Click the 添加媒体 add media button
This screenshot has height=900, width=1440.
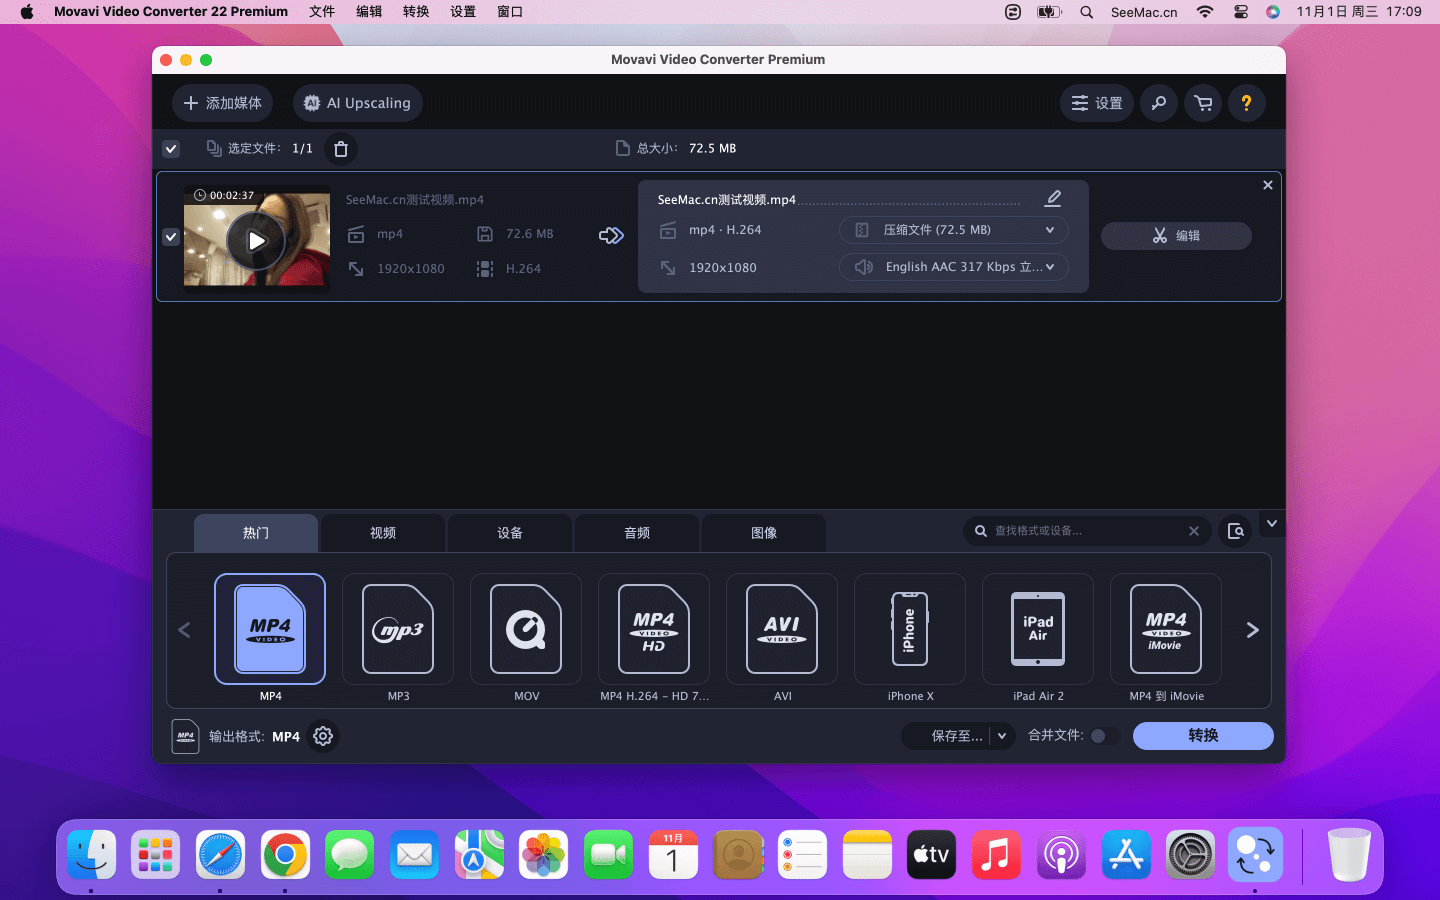tap(222, 103)
